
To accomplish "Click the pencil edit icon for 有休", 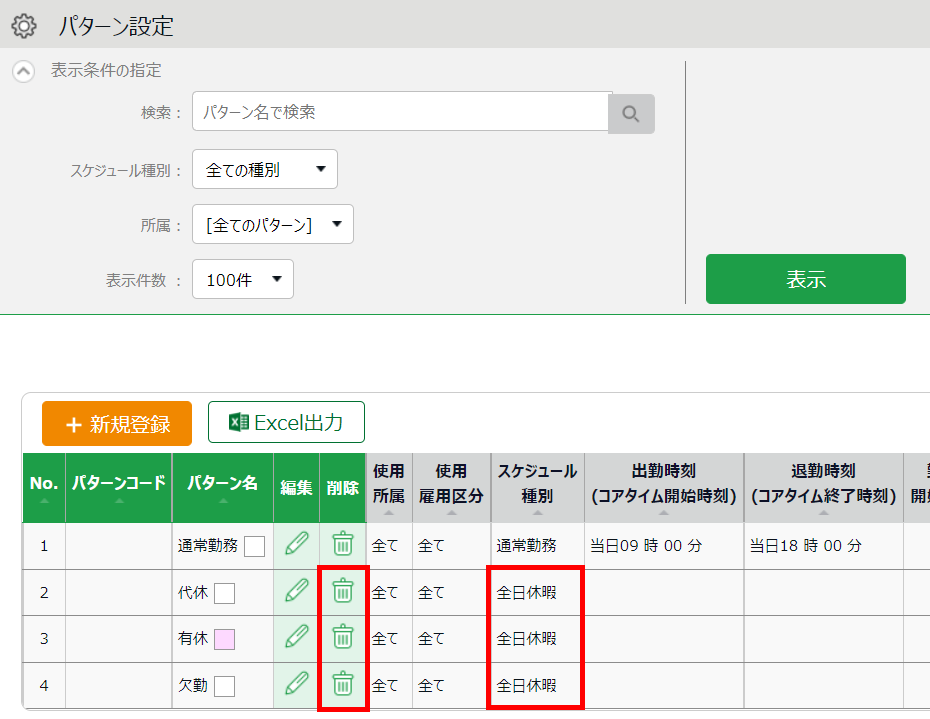I will tap(296, 637).
